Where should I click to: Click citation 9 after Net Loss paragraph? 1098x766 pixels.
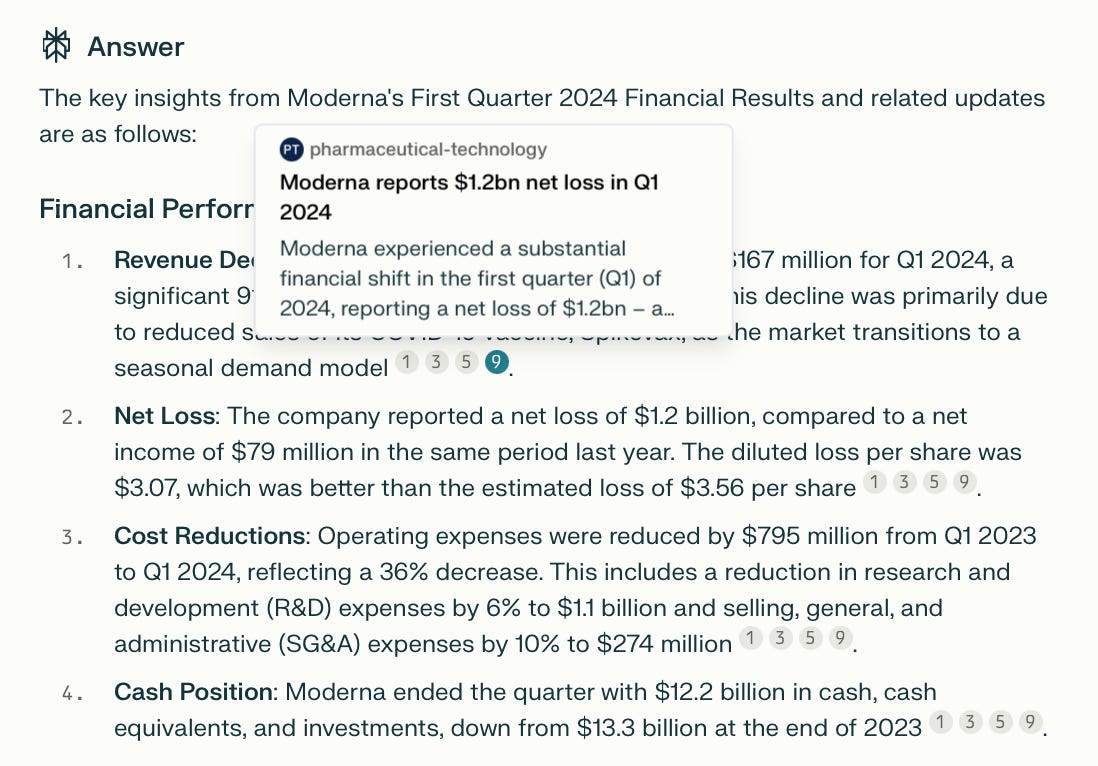(965, 482)
